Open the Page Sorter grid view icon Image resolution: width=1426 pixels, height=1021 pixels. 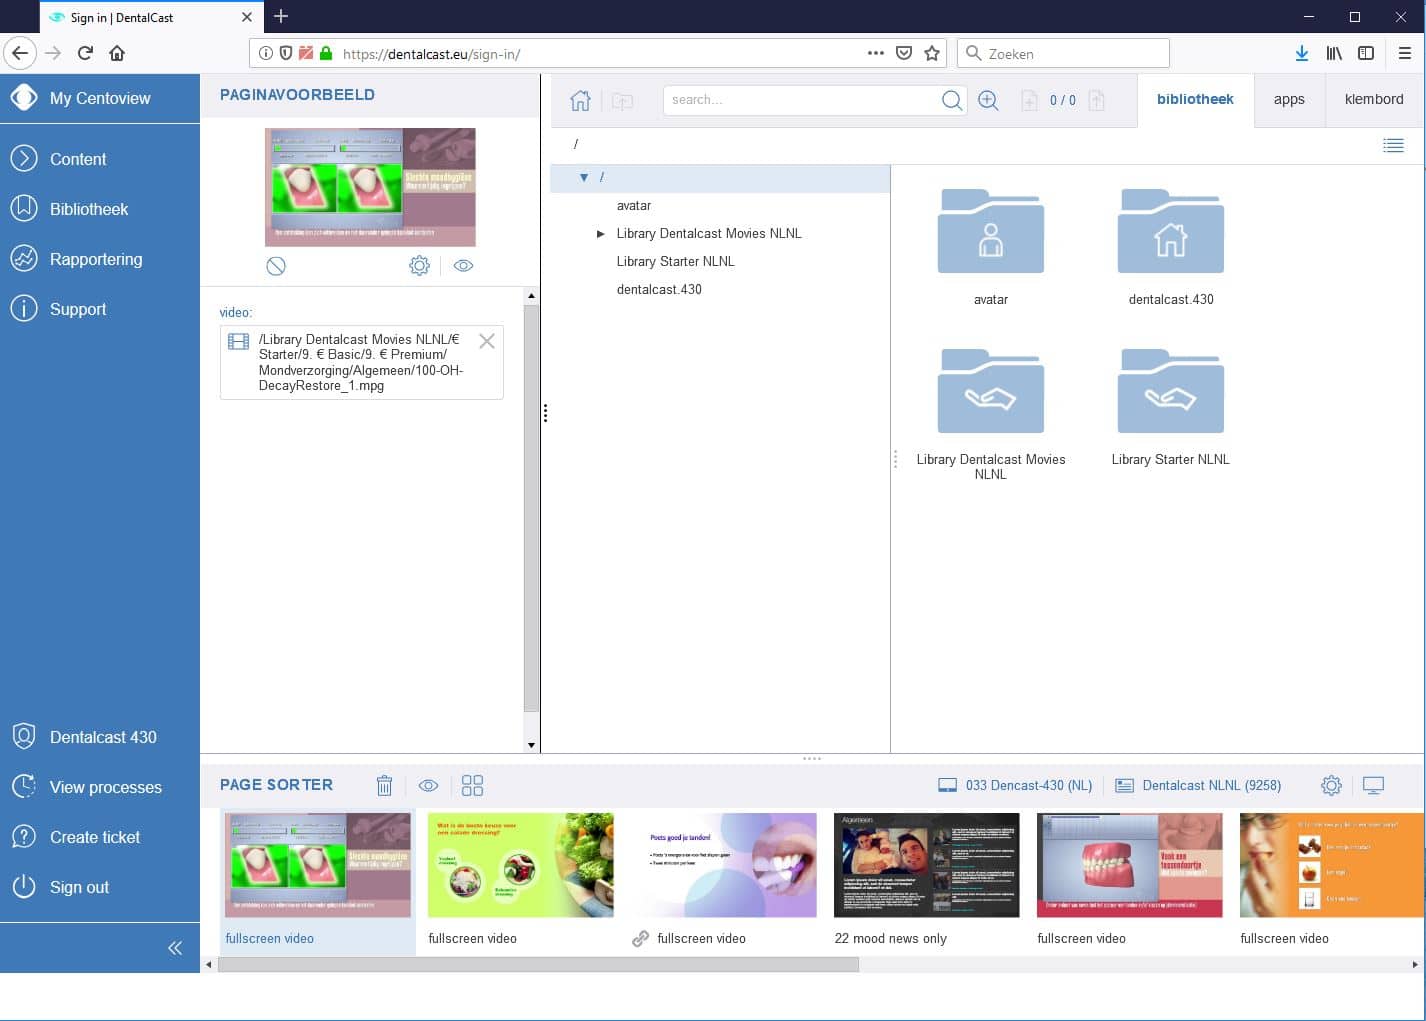pos(472,786)
